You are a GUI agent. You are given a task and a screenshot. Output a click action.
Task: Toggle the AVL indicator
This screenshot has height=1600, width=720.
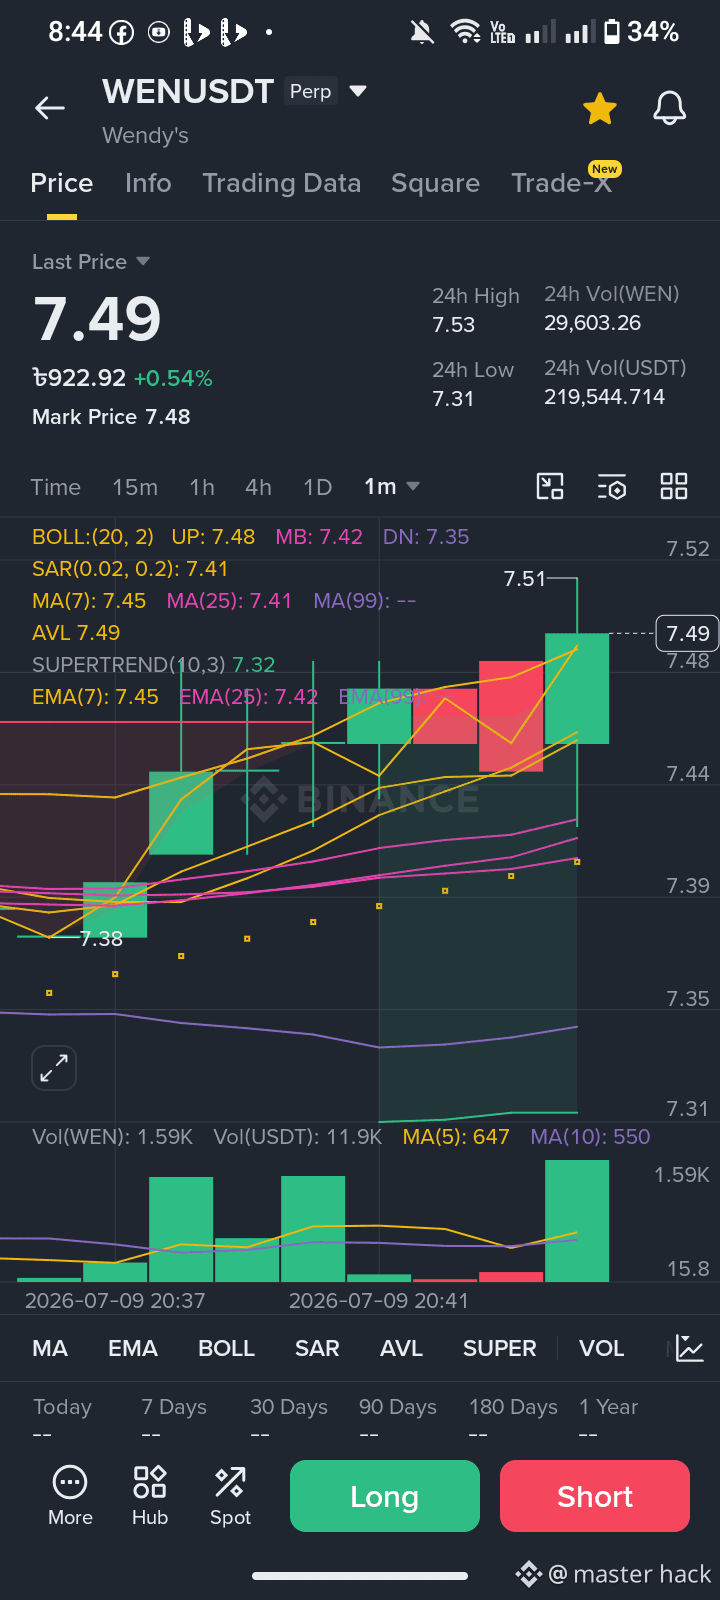(x=401, y=1348)
